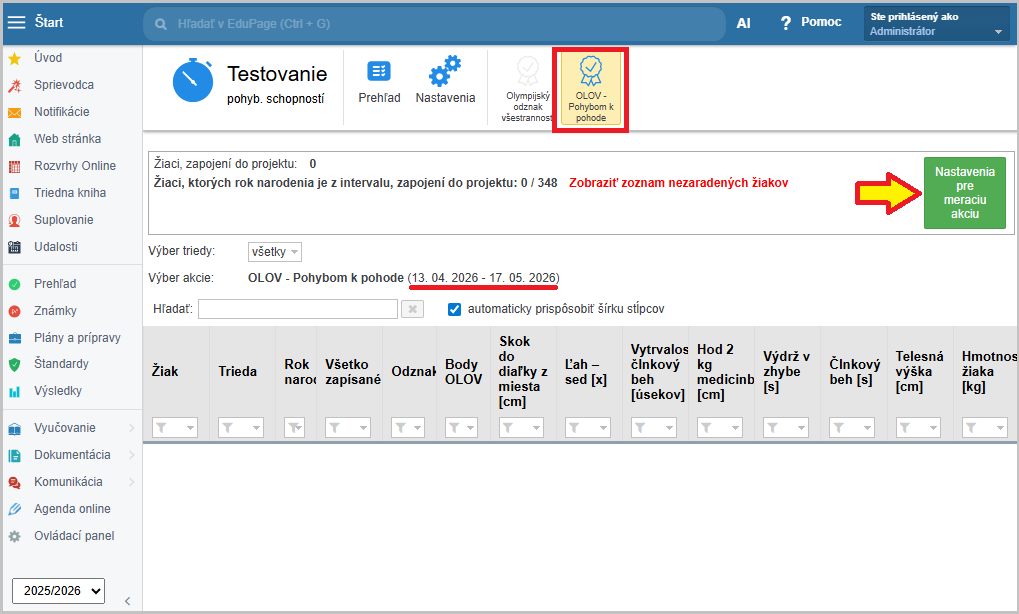Viewport: 1019px width, 614px height.
Task: Open the Prehľad toolbar icon
Action: (379, 81)
